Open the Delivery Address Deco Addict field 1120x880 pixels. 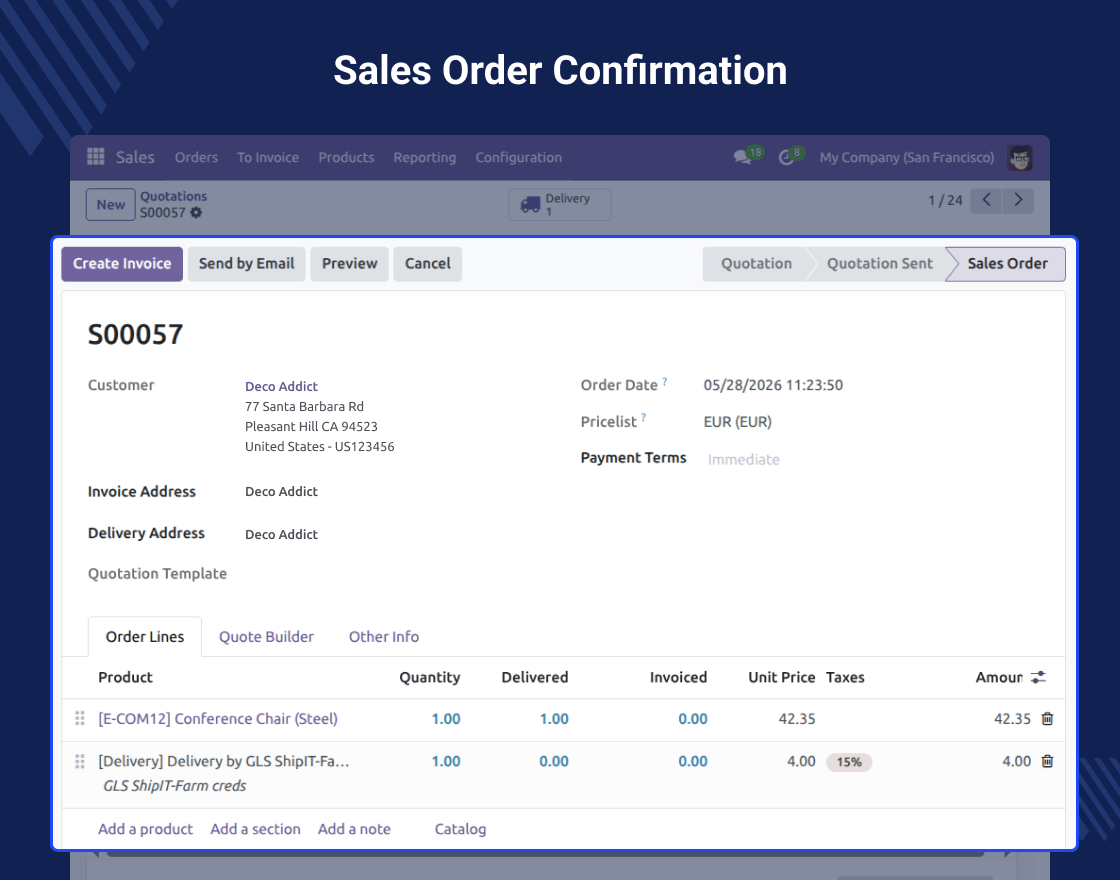point(281,534)
